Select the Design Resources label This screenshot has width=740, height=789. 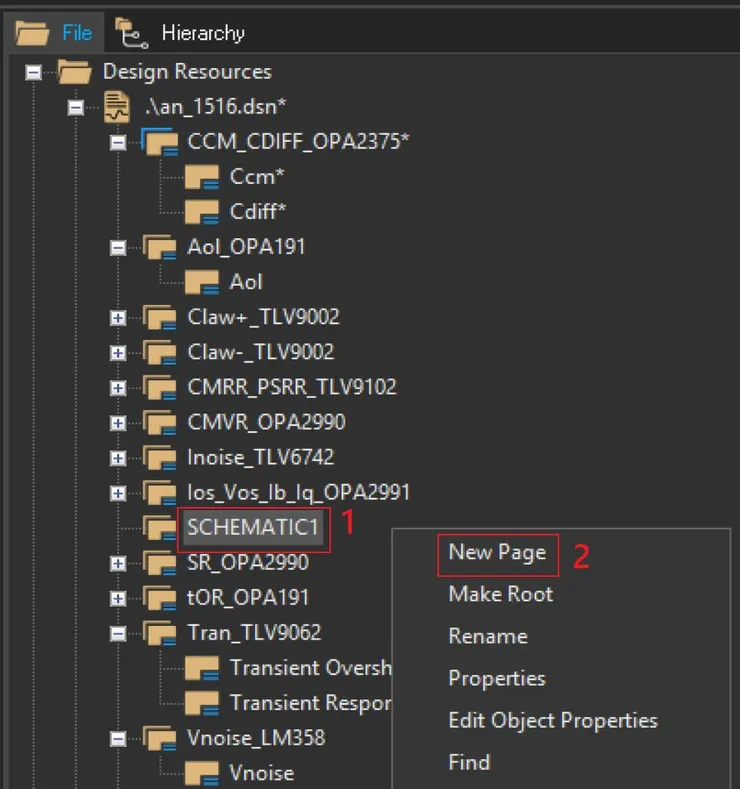pos(187,72)
